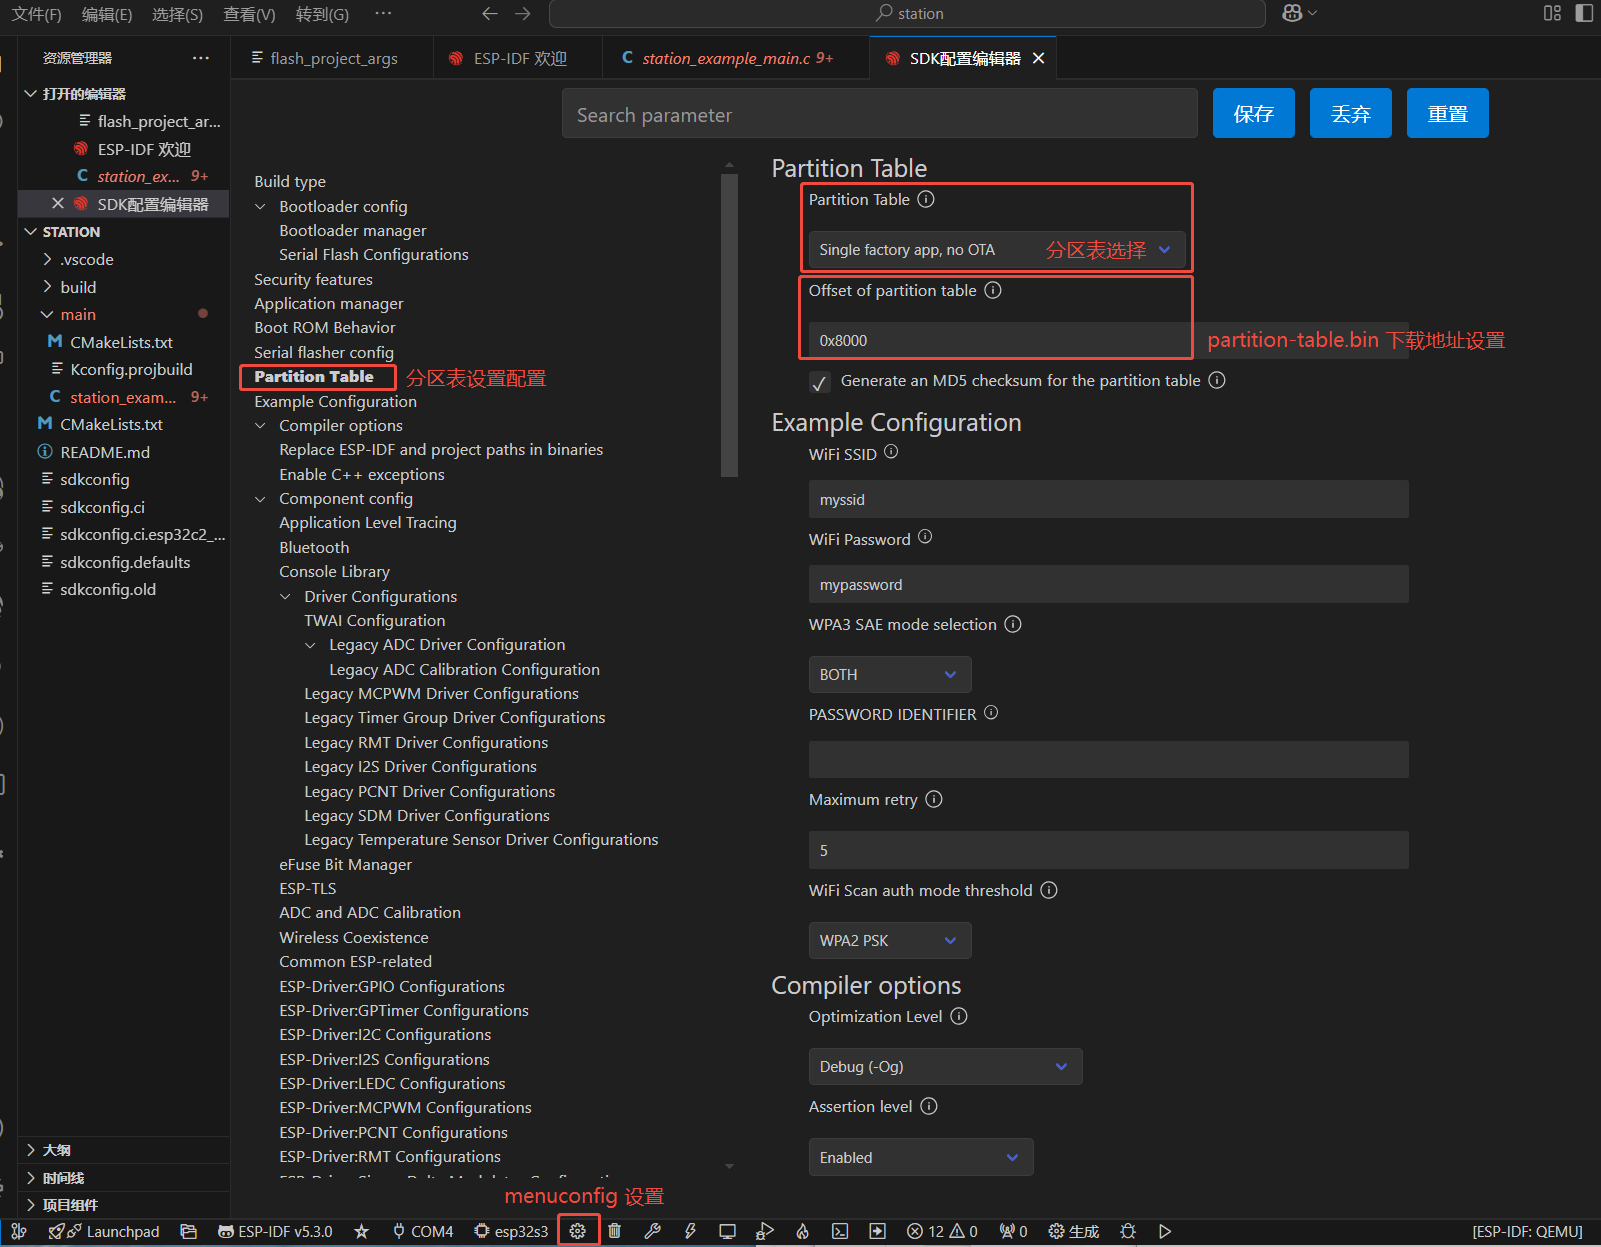Click the lightning flash device icon
This screenshot has width=1601, height=1247.
click(690, 1231)
